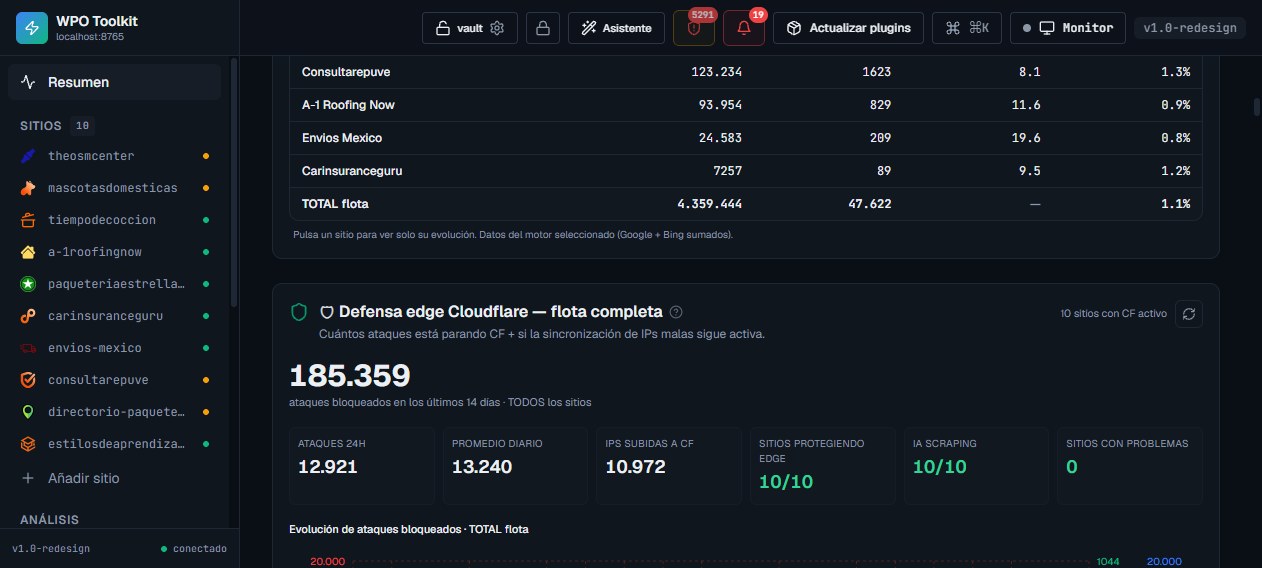Image resolution: width=1262 pixels, height=568 pixels.
Task: Click the v1.0-redesign label in sidebar footer
Action: coord(51,549)
